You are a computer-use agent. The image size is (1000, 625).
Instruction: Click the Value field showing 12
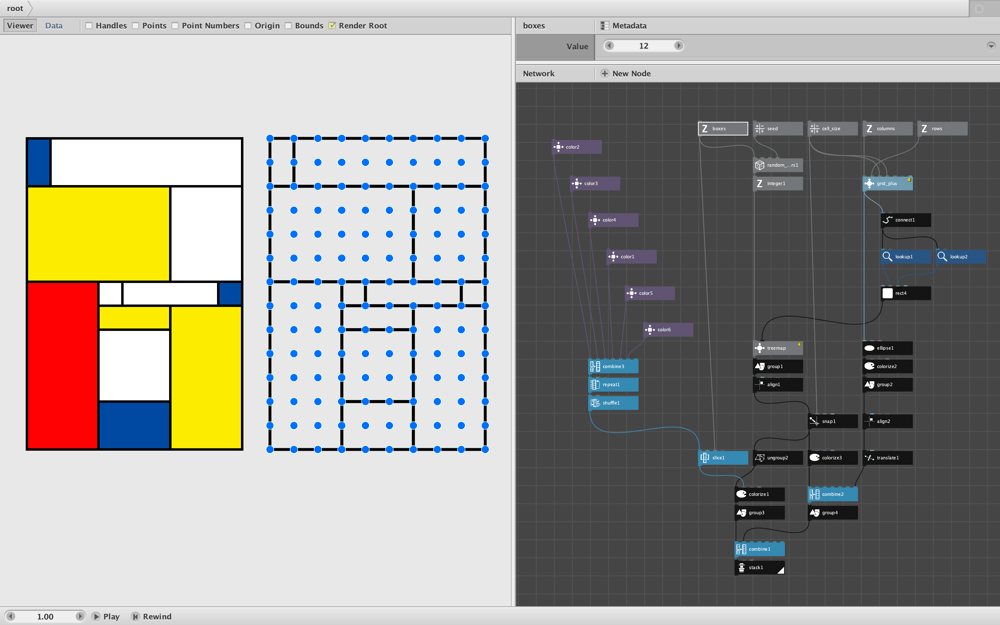pyautogui.click(x=643, y=46)
